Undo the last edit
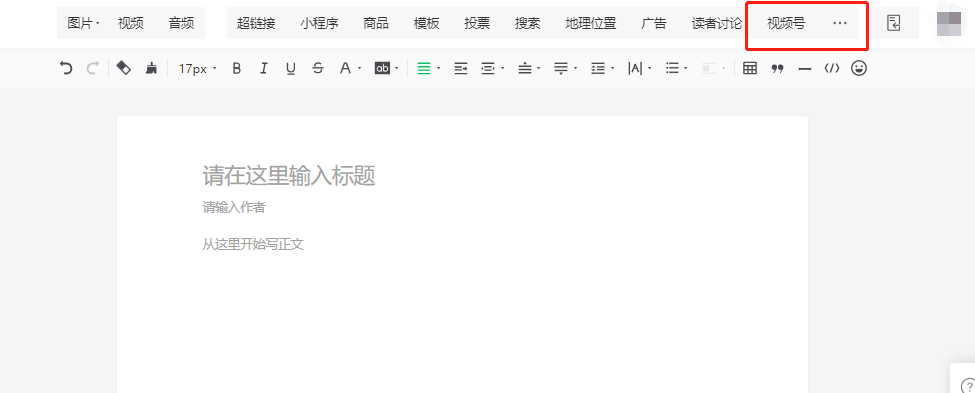This screenshot has width=975, height=393. point(66,68)
